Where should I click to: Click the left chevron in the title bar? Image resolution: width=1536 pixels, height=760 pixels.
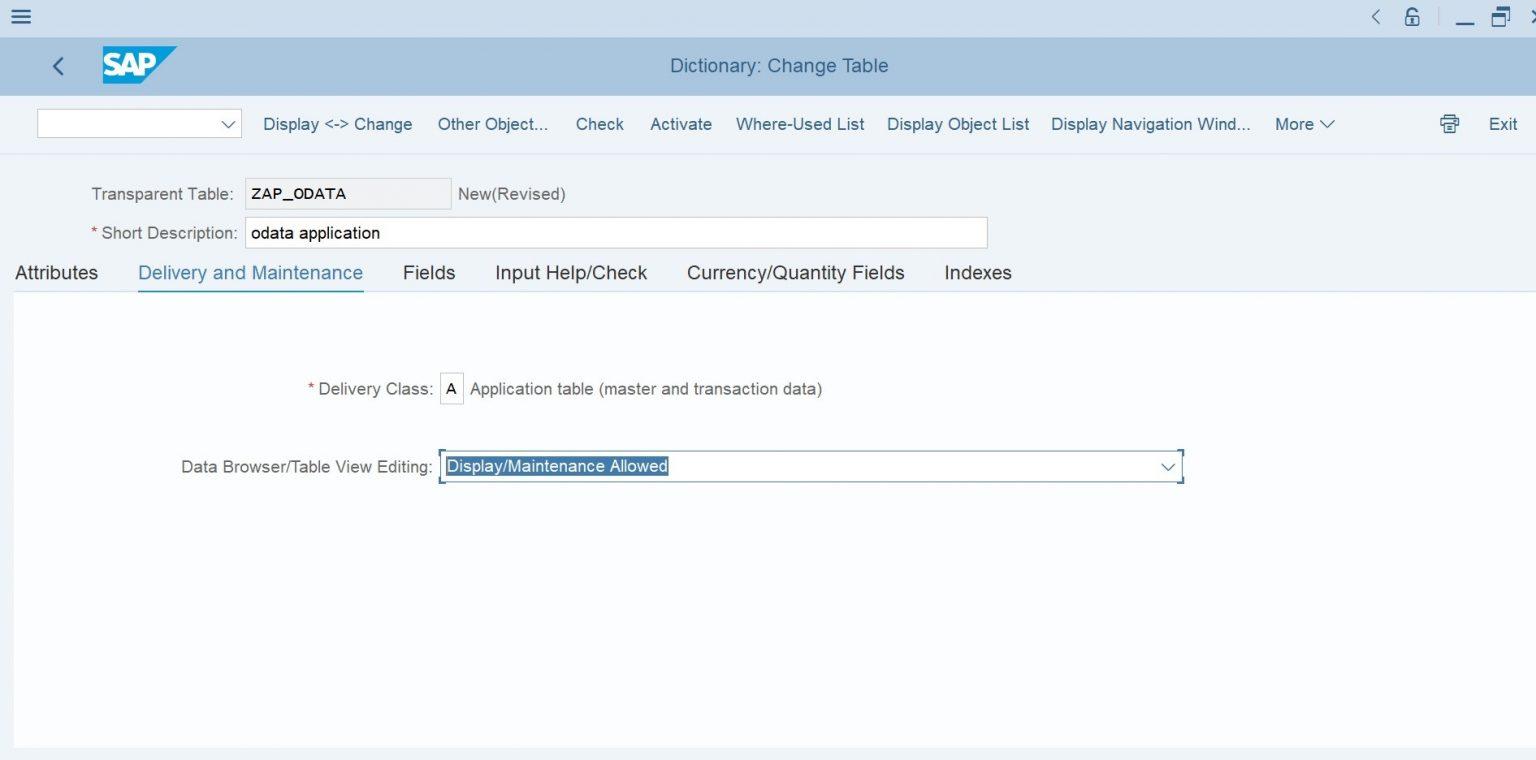1374,17
